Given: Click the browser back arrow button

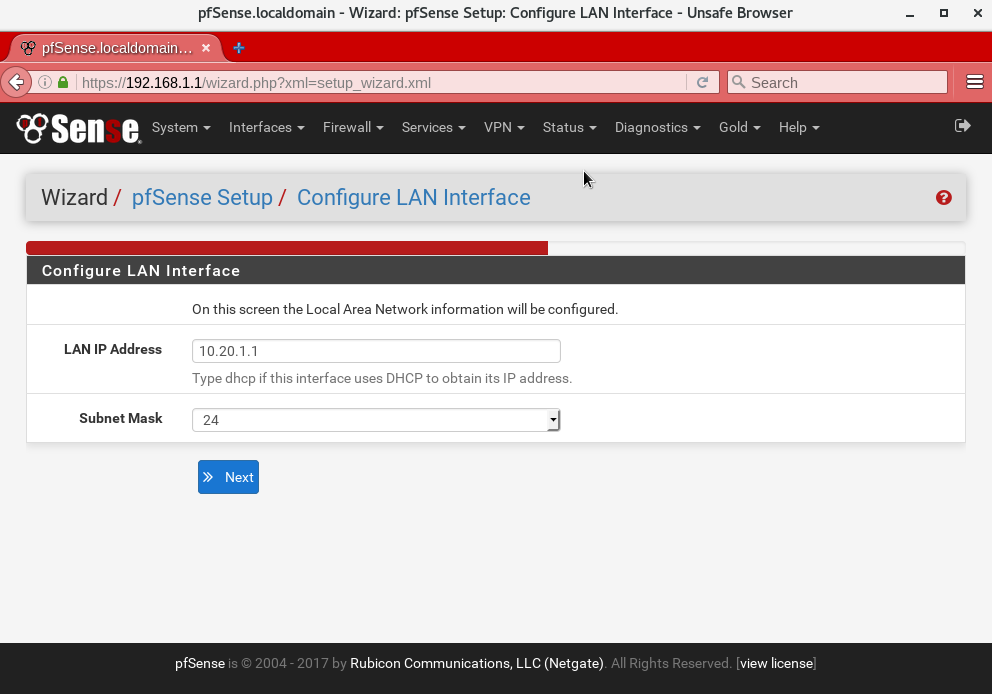Looking at the screenshot, I should 16,82.
